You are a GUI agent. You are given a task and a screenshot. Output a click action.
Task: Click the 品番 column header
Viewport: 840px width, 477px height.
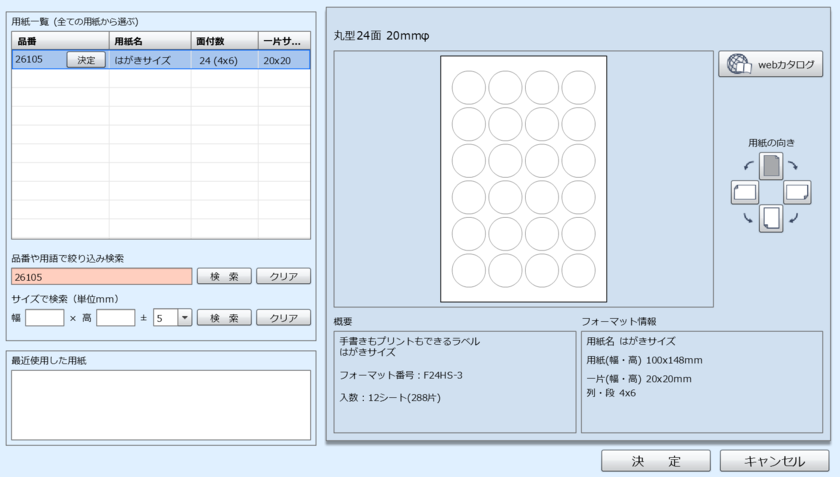pyautogui.click(x=60, y=41)
